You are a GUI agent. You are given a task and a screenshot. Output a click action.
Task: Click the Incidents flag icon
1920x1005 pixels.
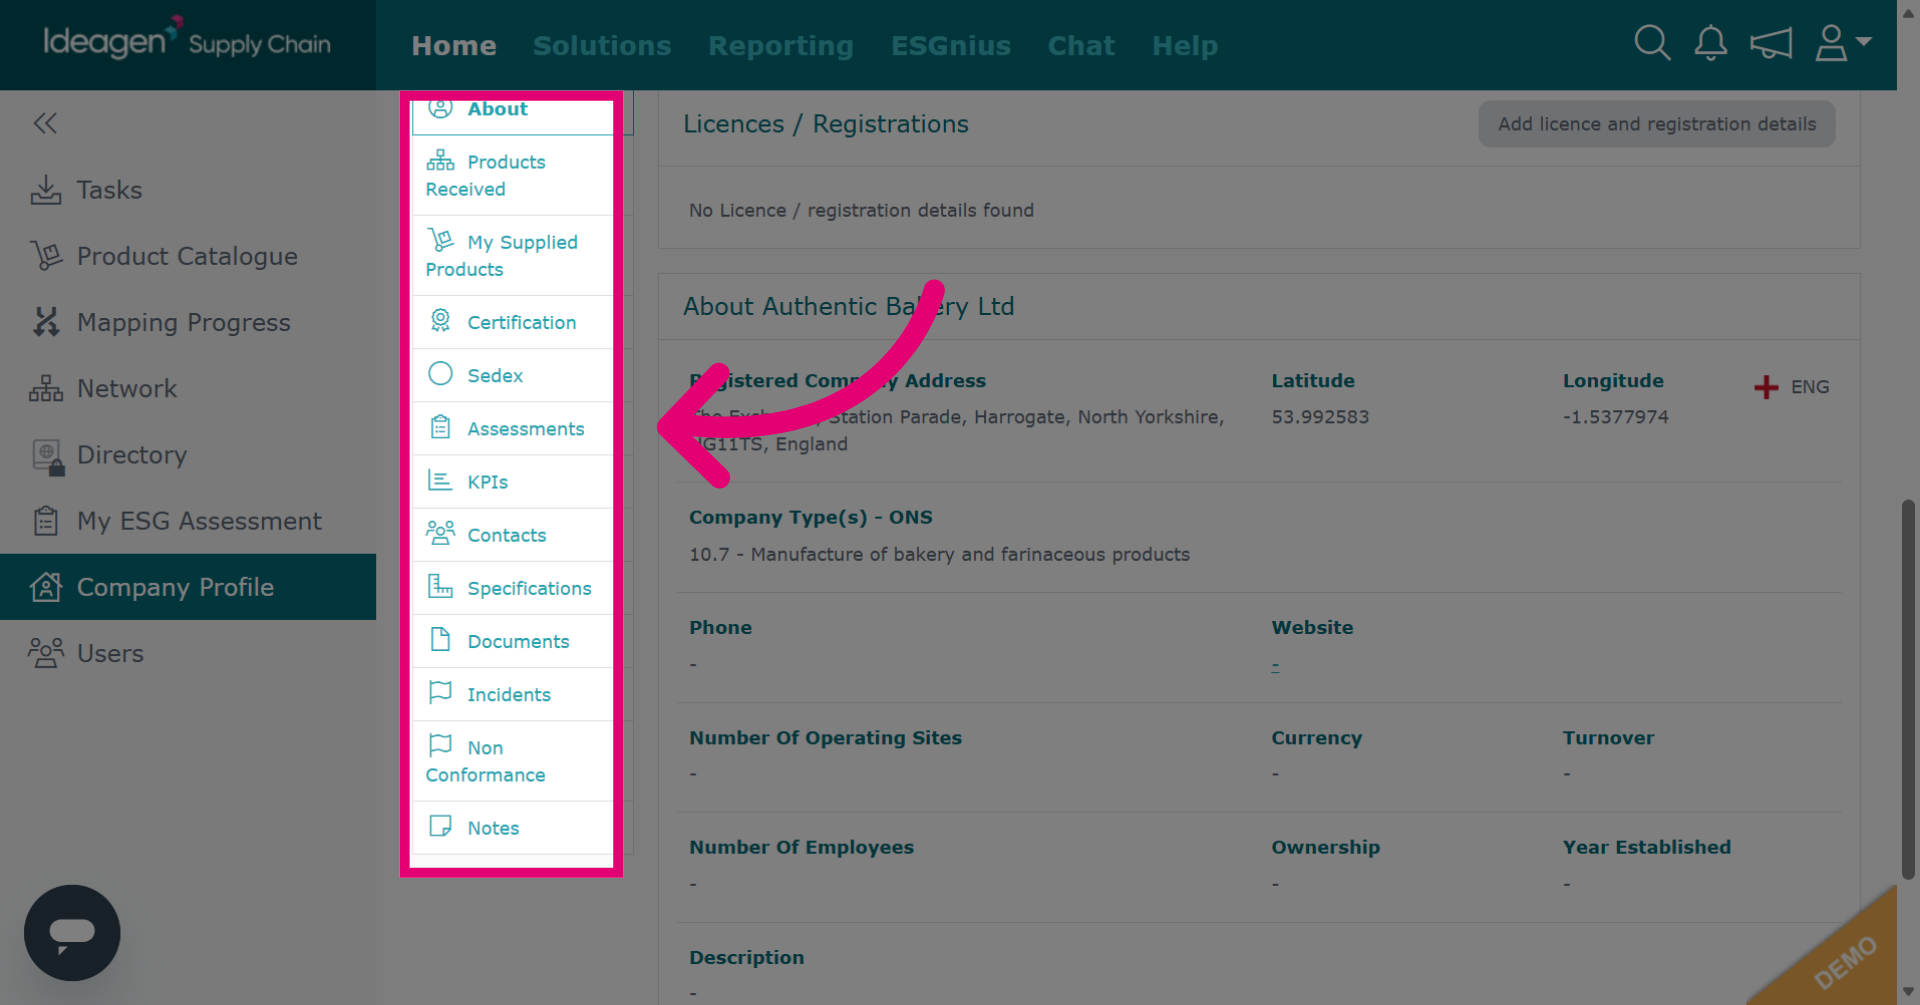440,692
